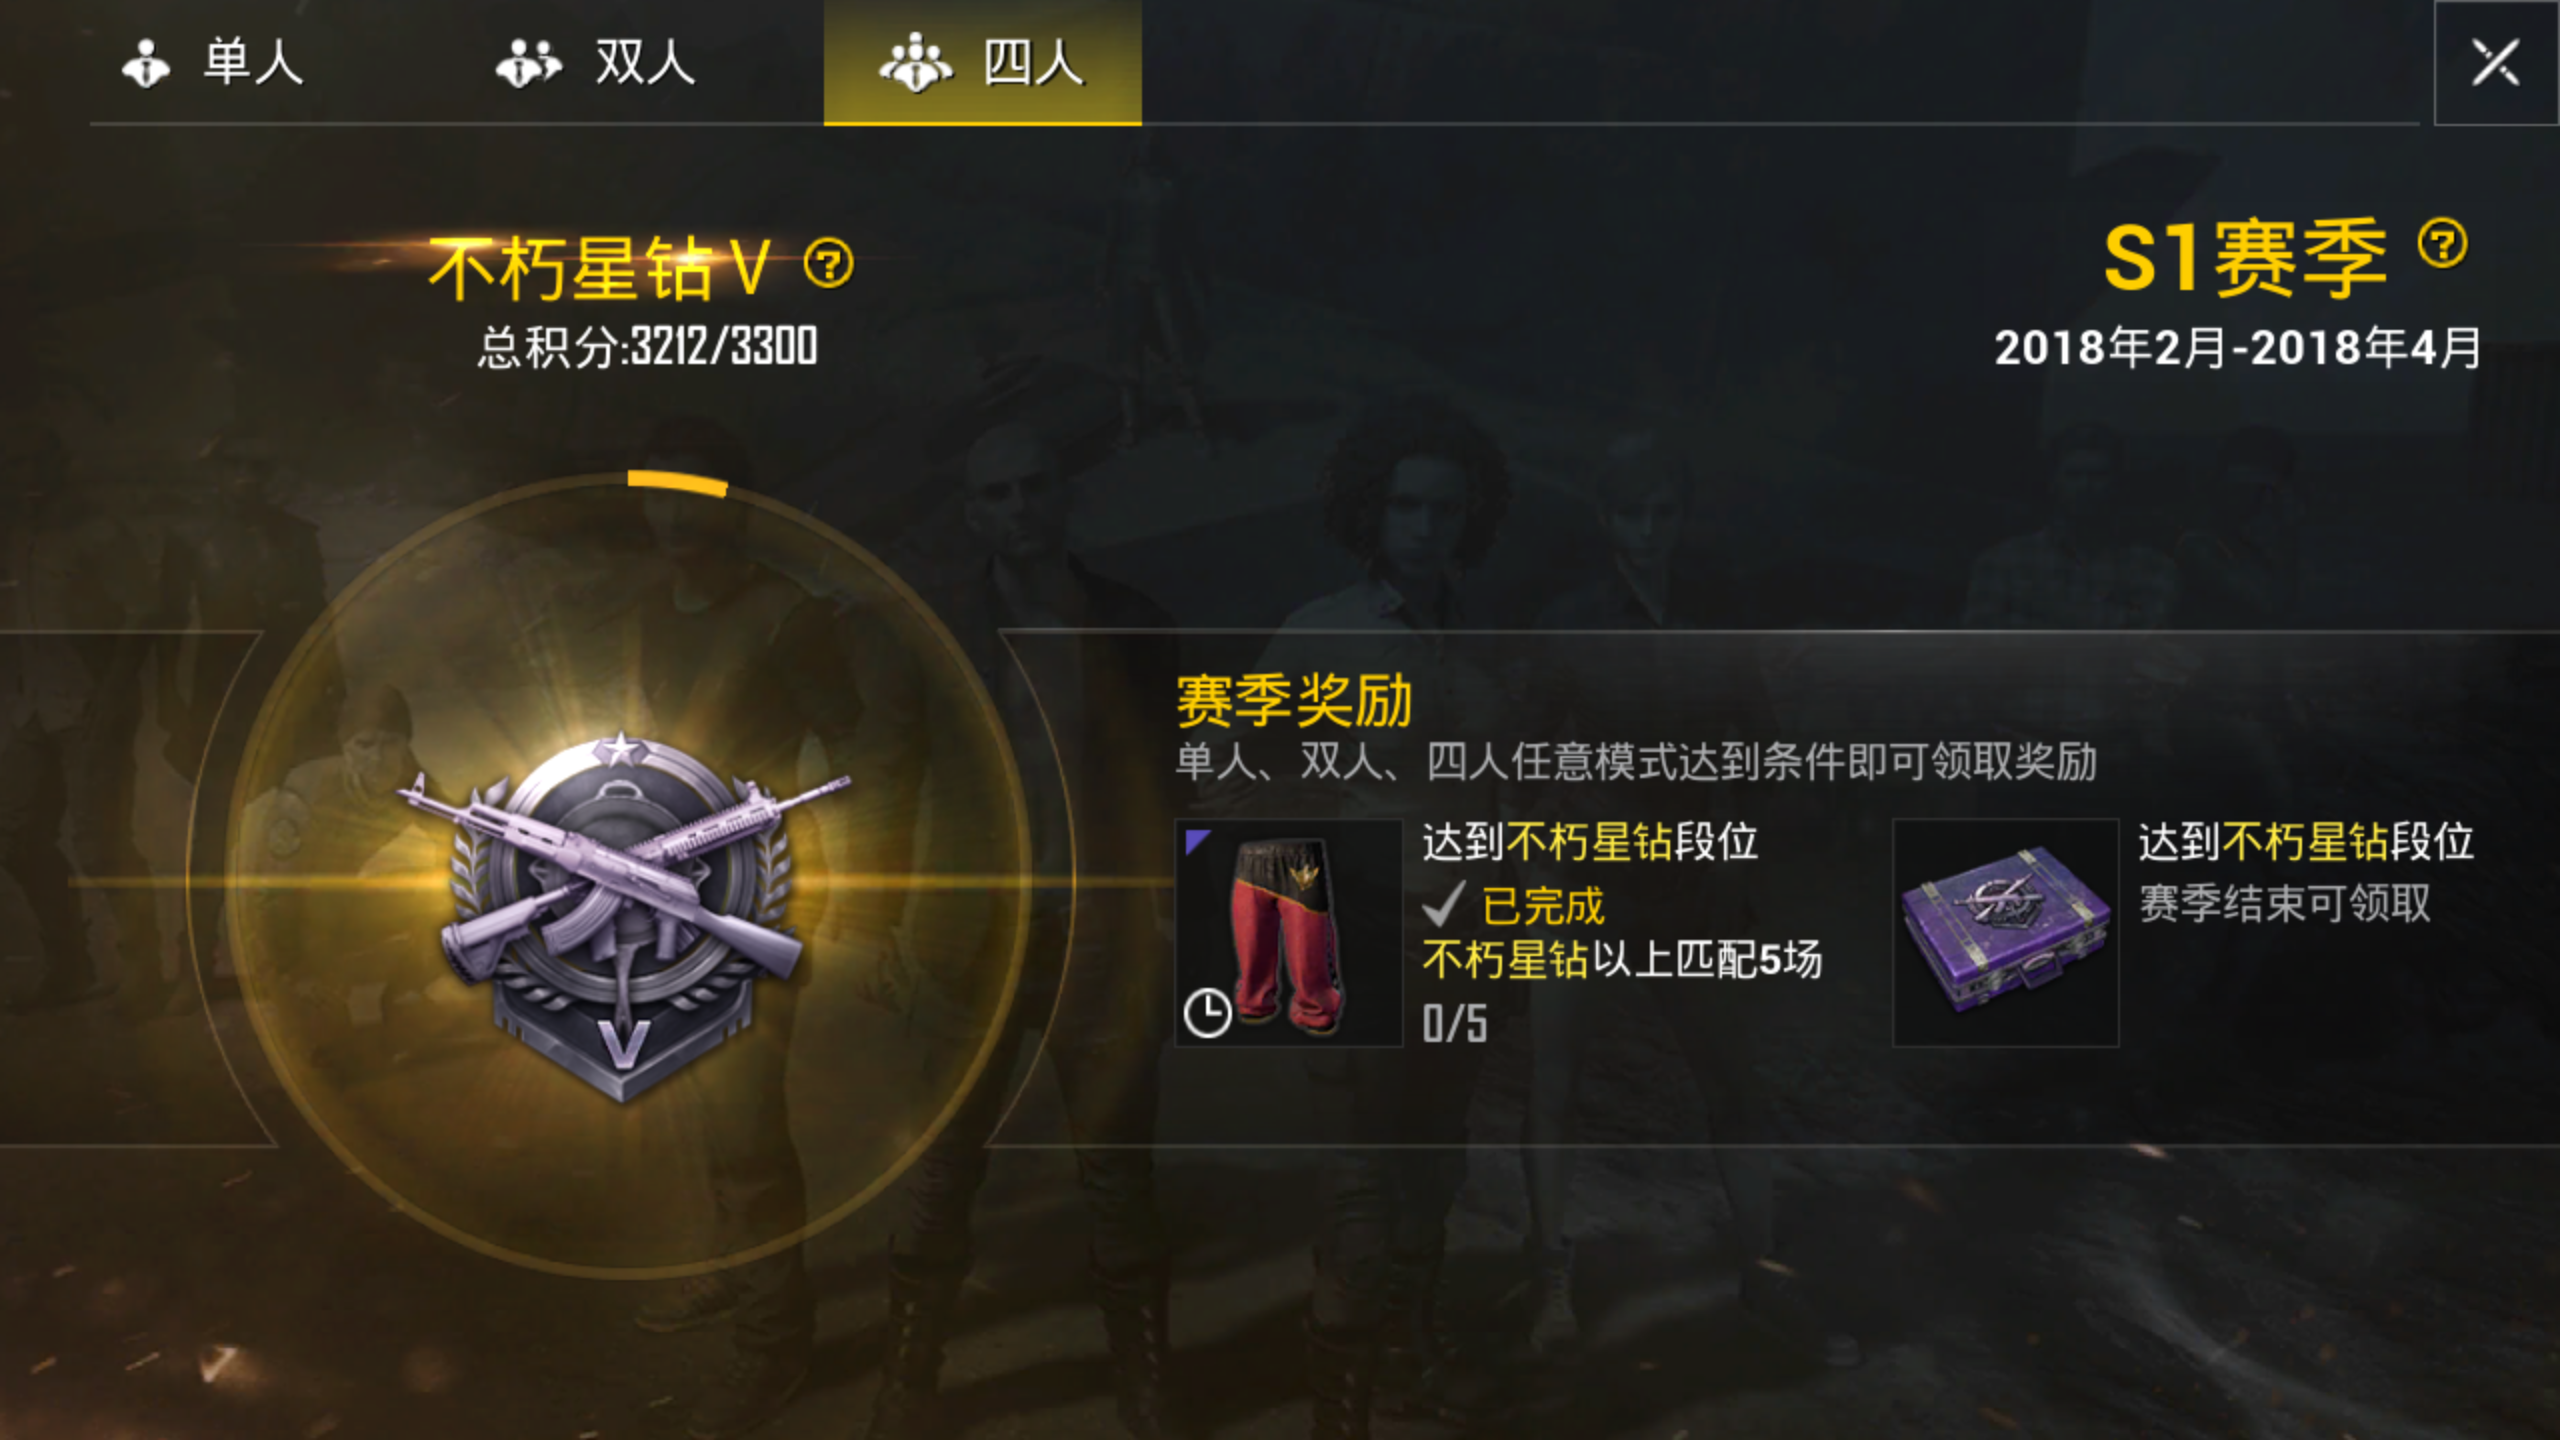This screenshot has width=2560, height=1440.
Task: Switch to the 双人 duo tab
Action: tap(595, 62)
